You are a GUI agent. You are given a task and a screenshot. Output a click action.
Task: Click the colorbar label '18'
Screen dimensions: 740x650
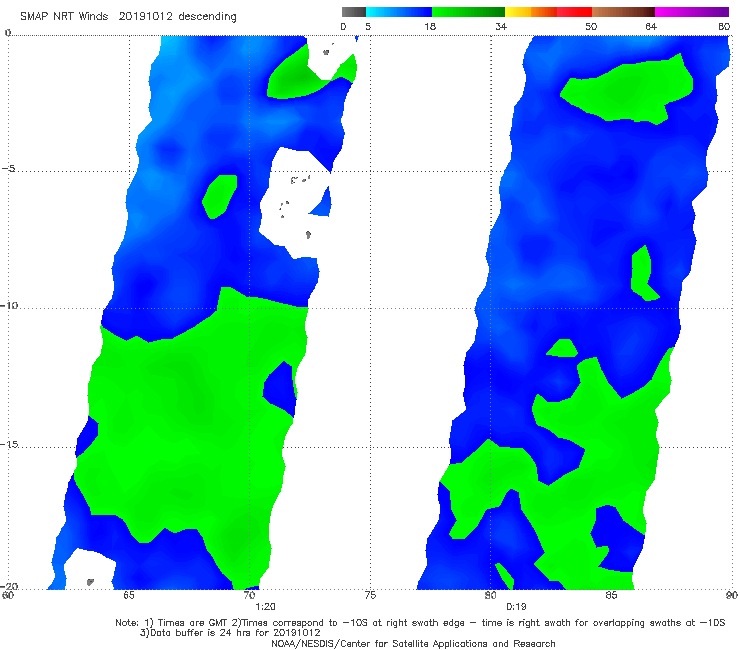[x=430, y=27]
